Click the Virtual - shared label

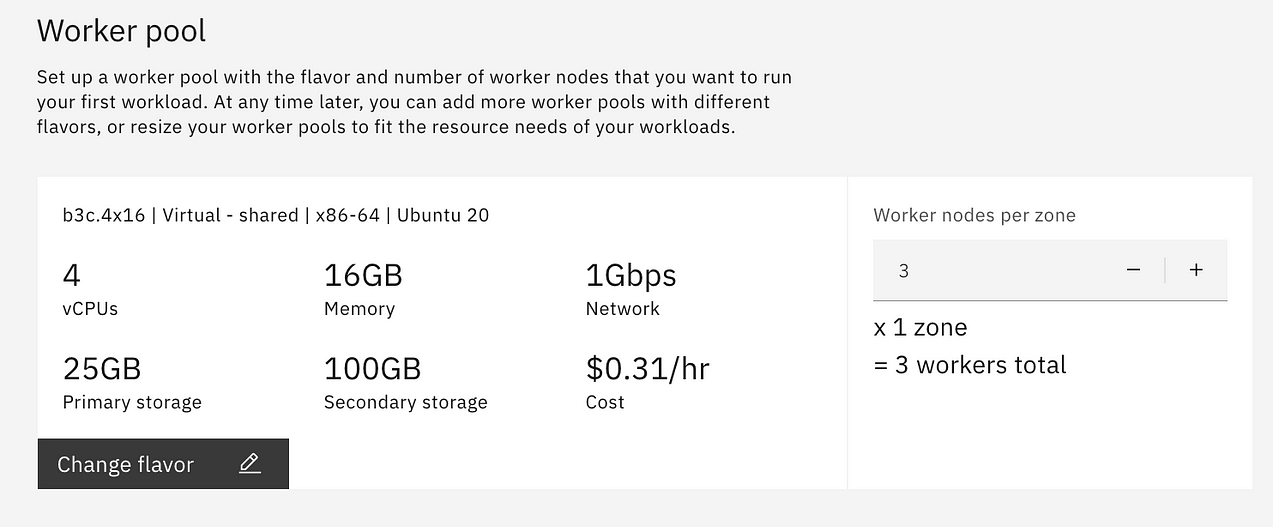tap(230, 215)
